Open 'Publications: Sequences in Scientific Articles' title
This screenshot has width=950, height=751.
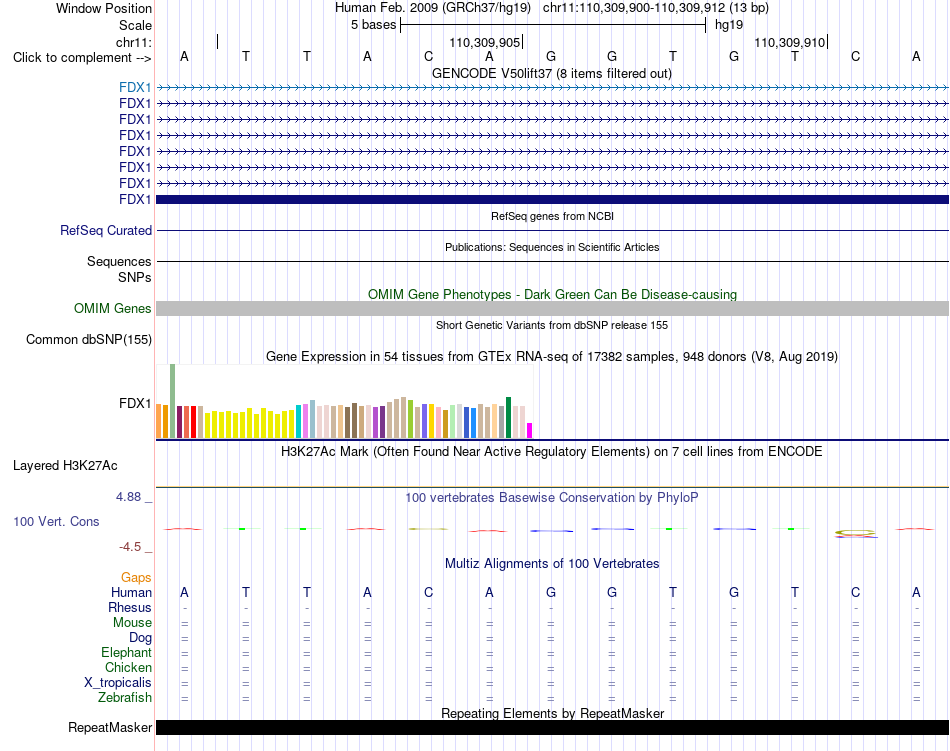pyautogui.click(x=552, y=247)
